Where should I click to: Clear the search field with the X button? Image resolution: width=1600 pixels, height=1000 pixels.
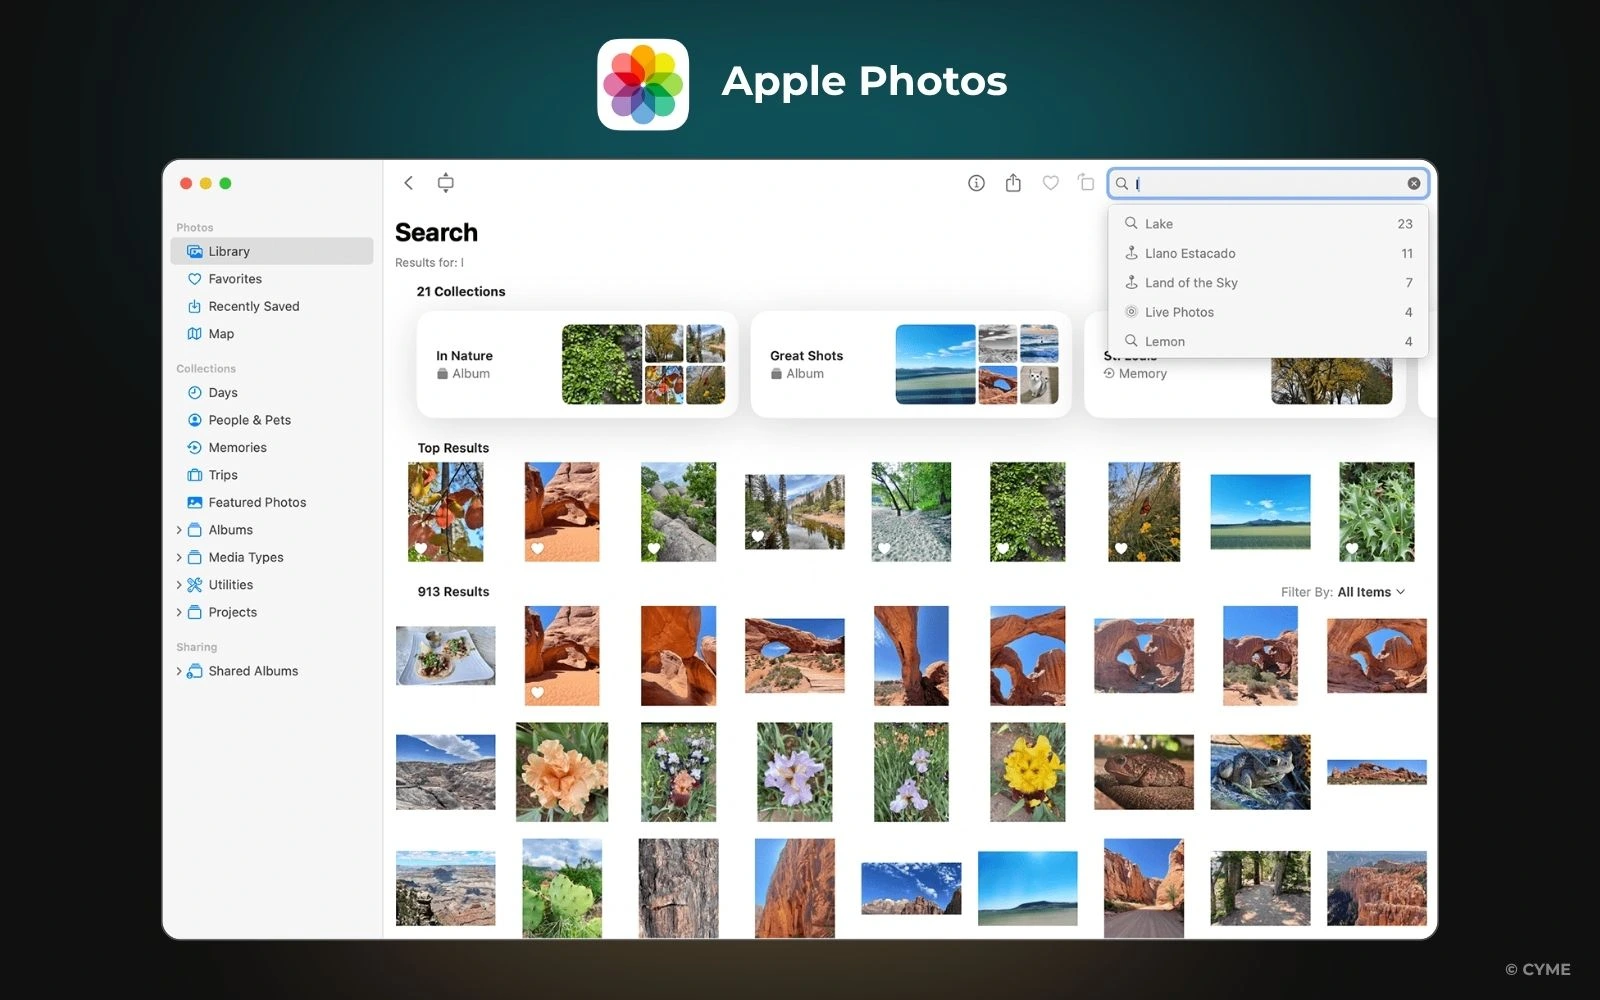[x=1413, y=183]
